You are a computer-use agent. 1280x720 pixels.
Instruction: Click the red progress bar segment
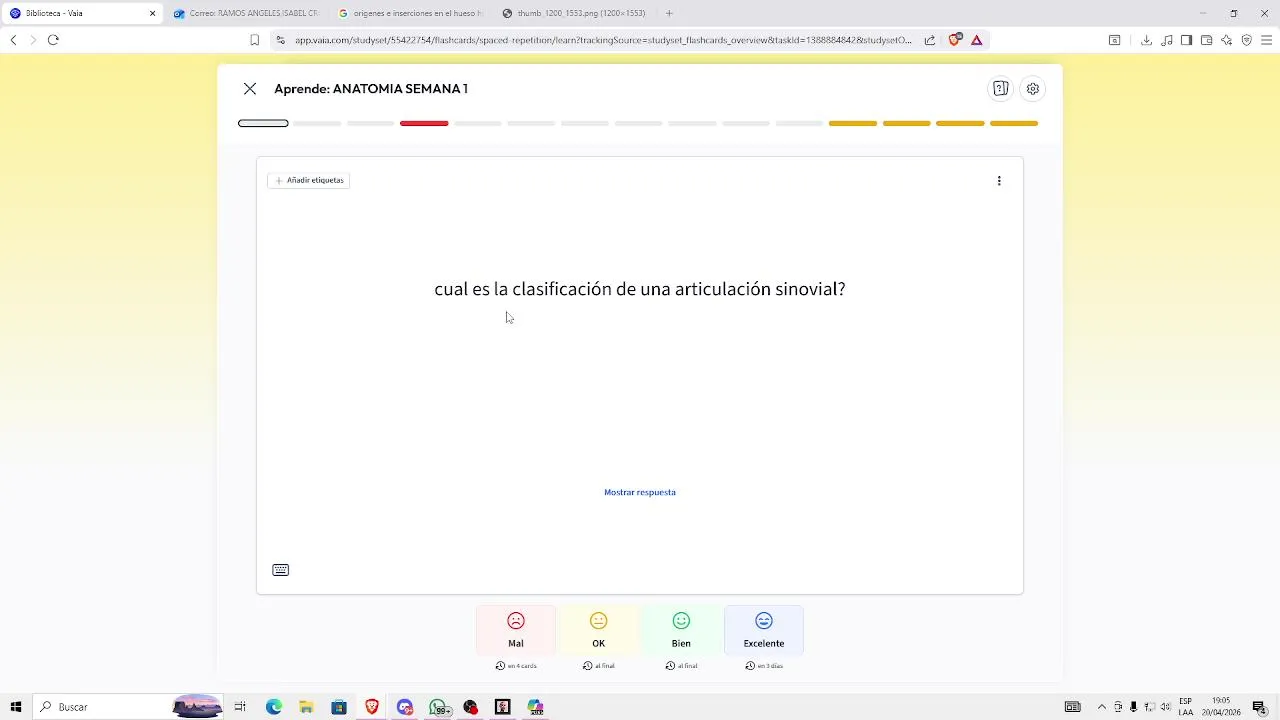coord(424,123)
